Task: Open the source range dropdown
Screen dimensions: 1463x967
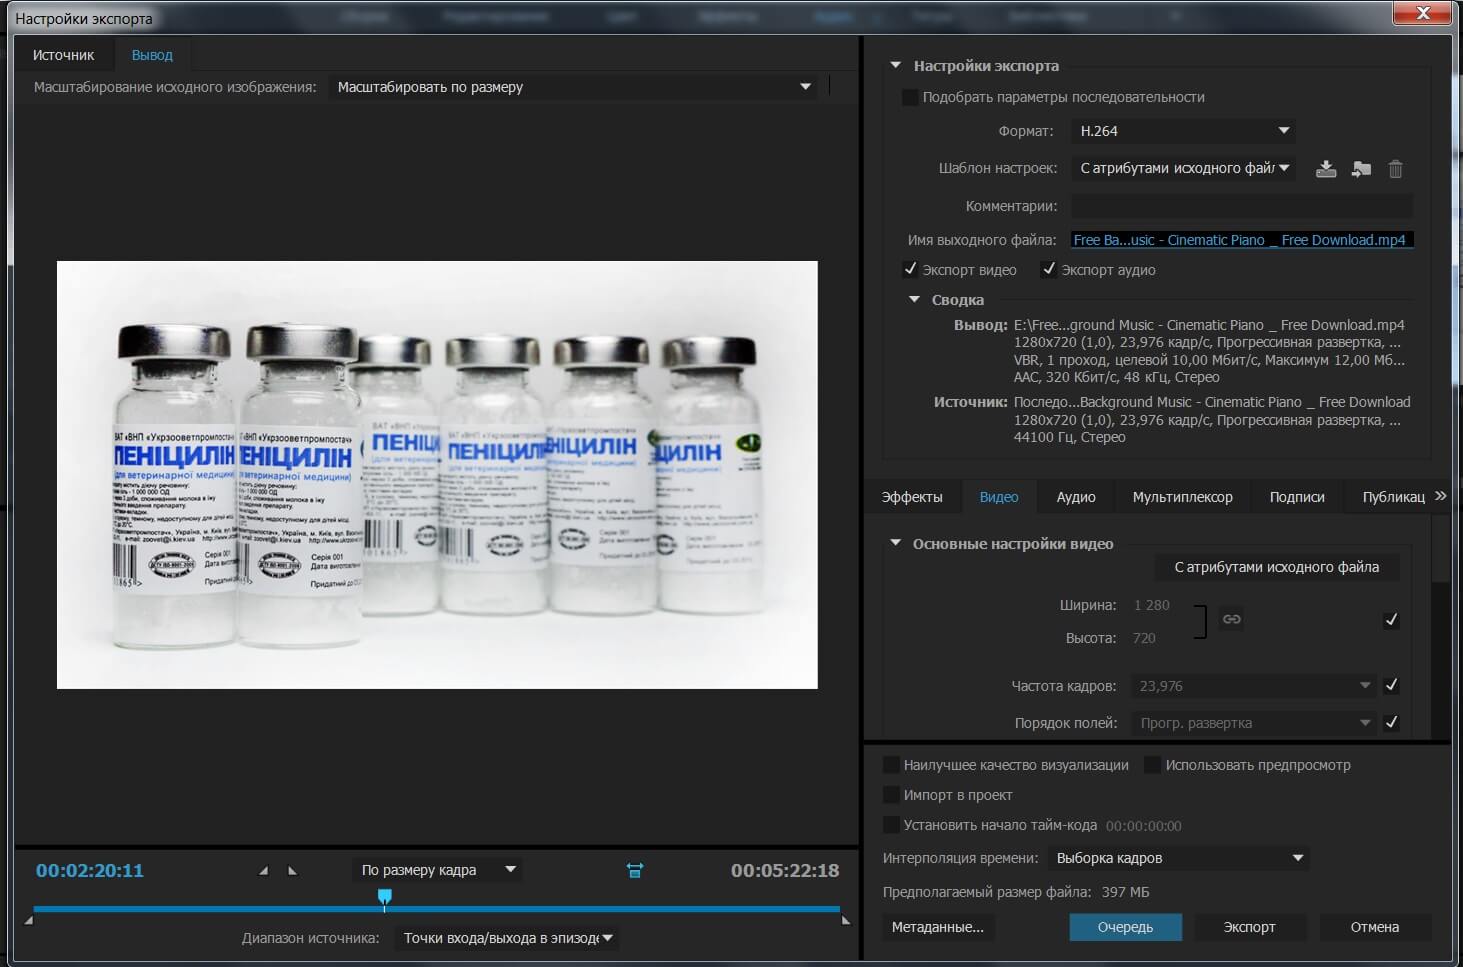Action: click(505, 938)
